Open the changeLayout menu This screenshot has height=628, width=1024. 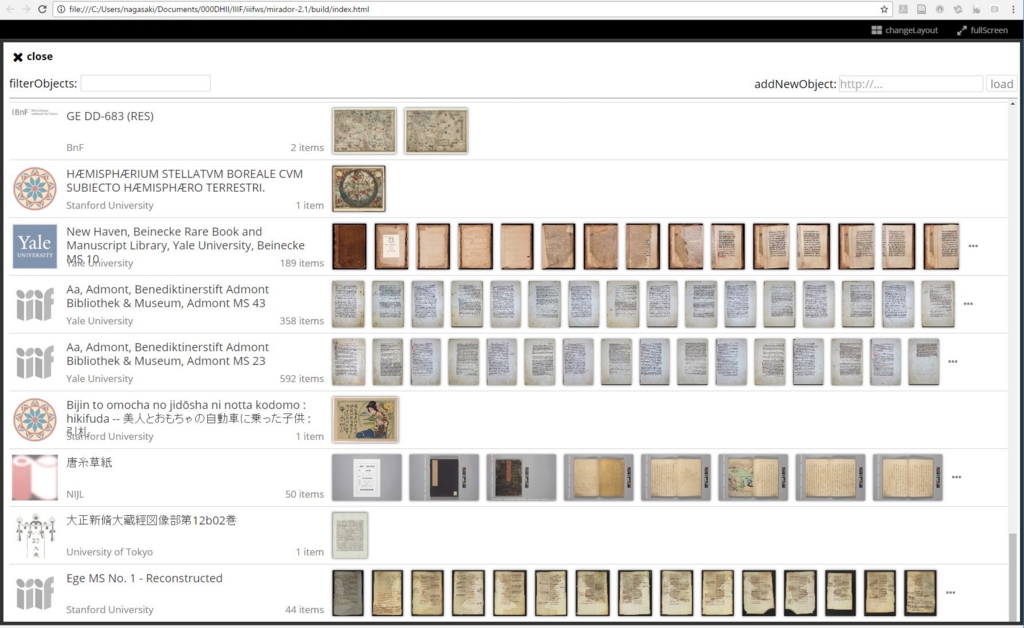pos(904,30)
